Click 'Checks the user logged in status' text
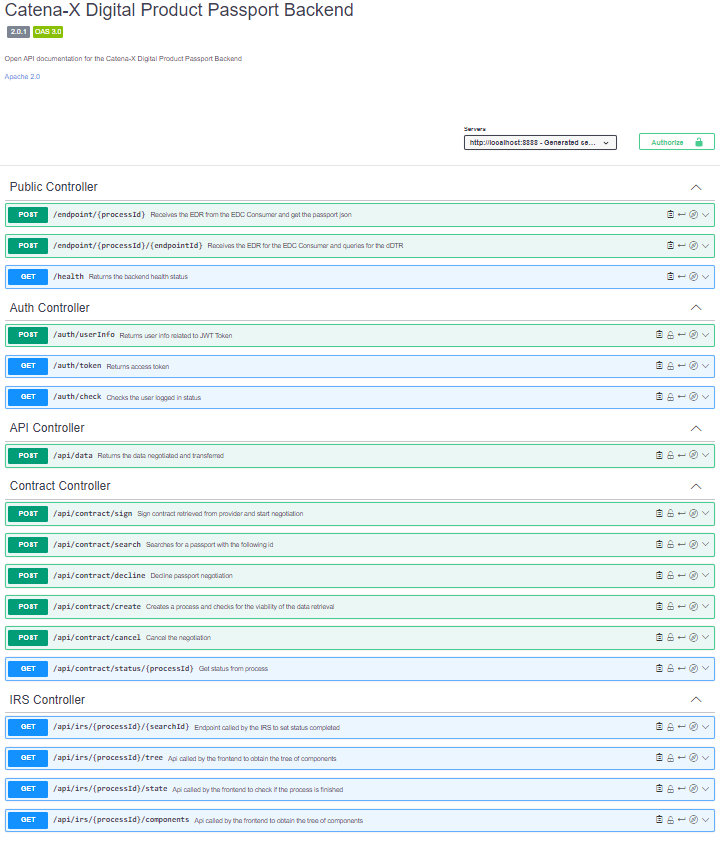 coord(154,397)
